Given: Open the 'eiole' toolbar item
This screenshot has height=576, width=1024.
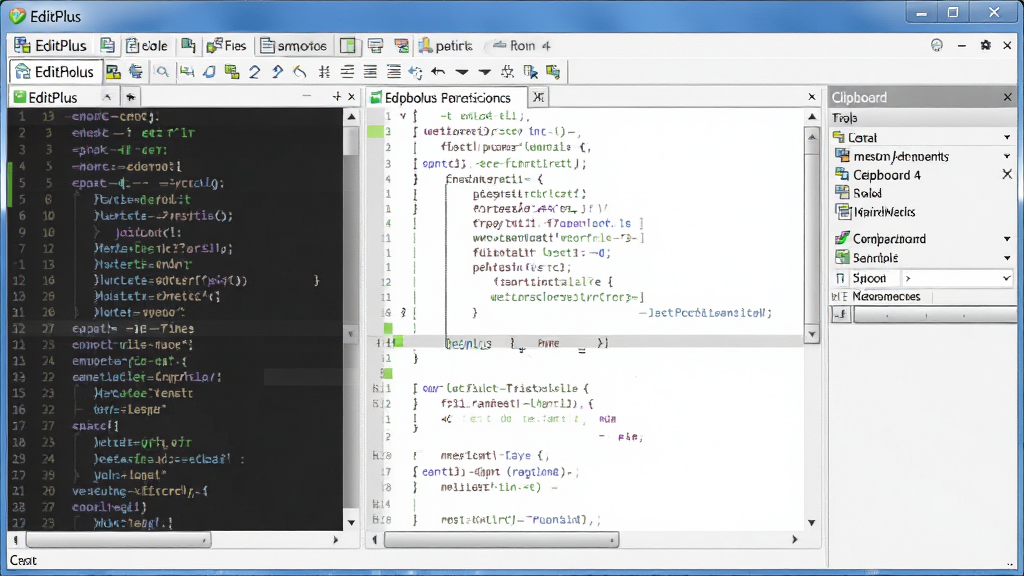Looking at the screenshot, I should point(147,46).
